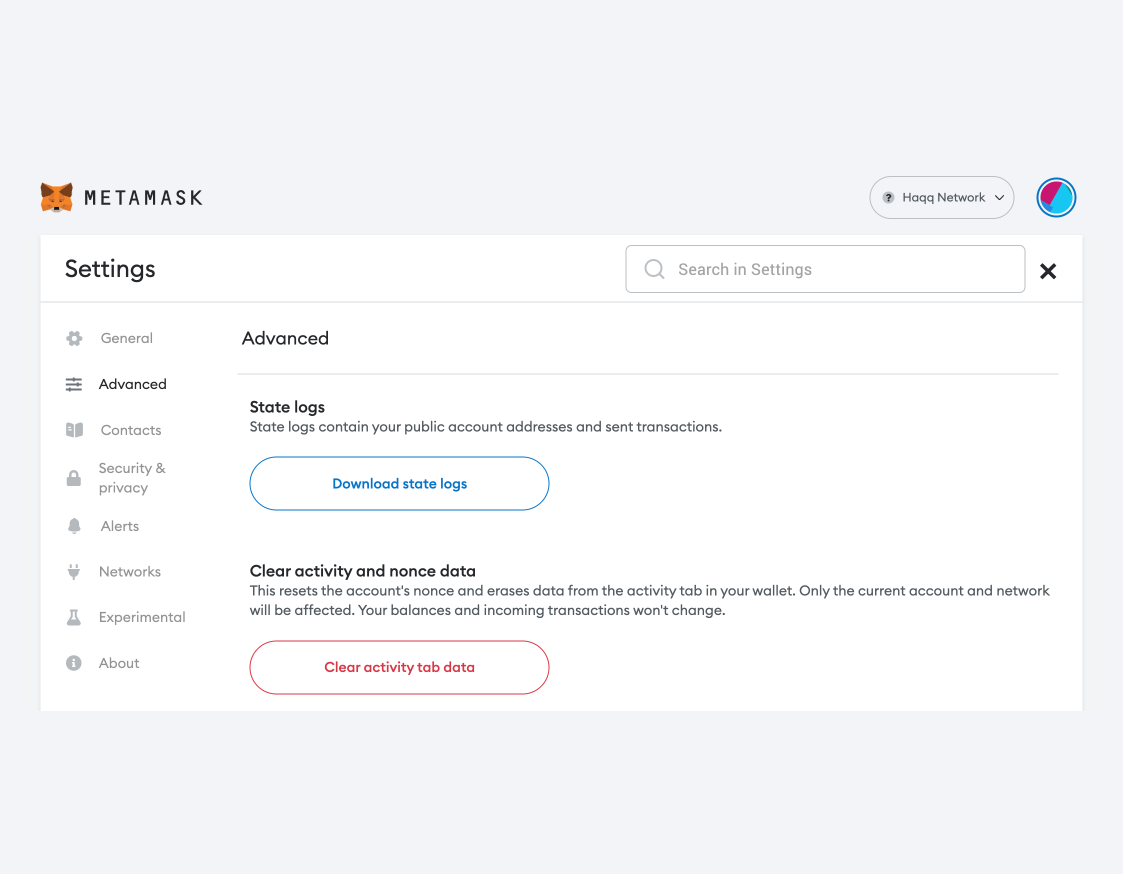Go to Security & privacy settings

132,478
